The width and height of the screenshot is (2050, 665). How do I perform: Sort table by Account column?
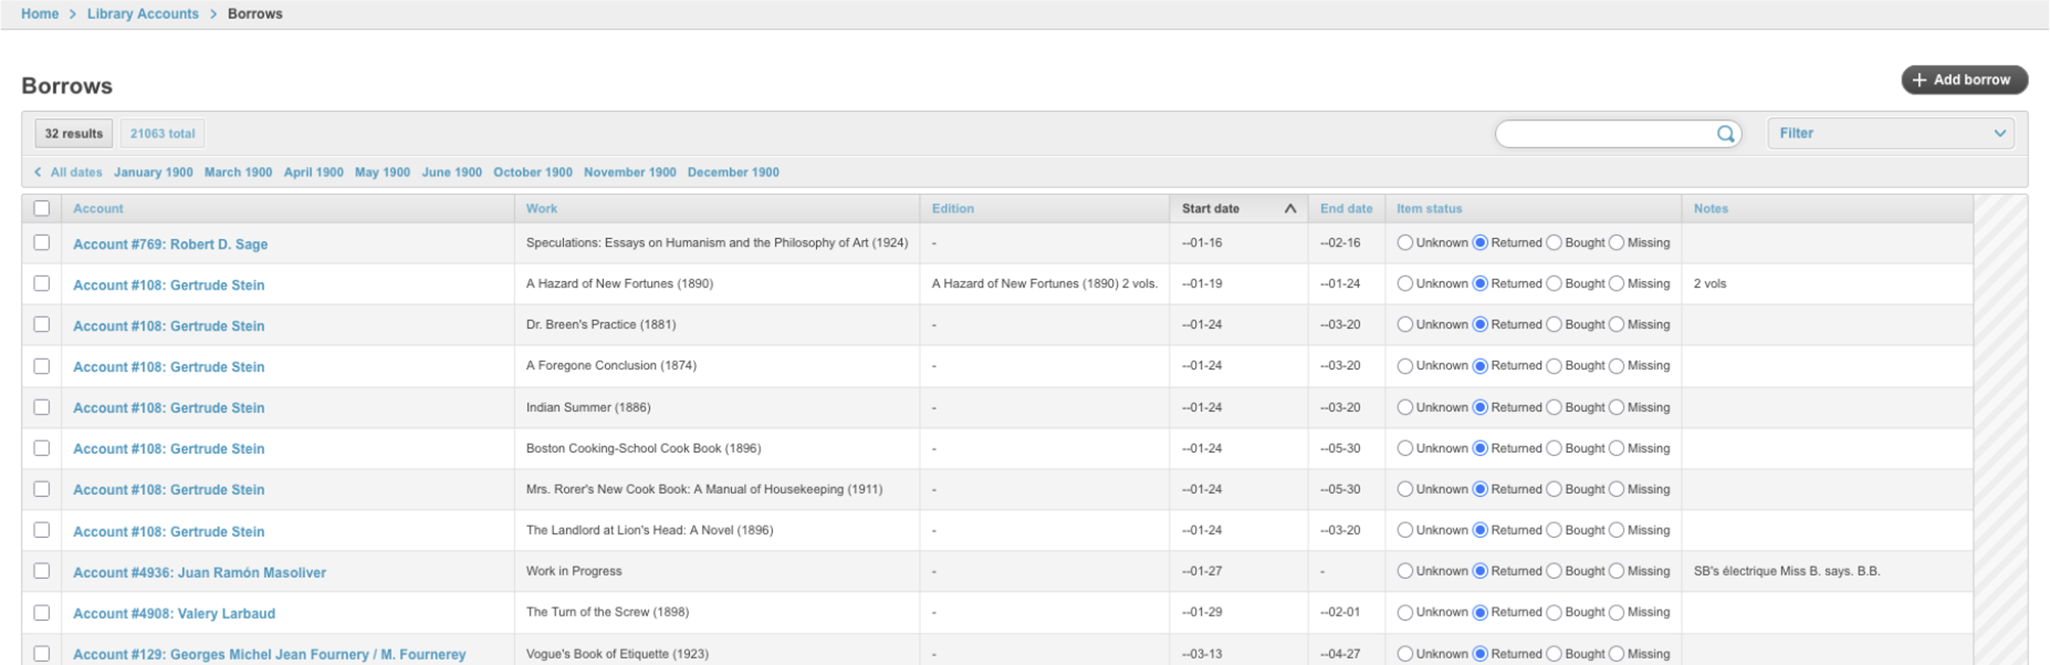[98, 209]
